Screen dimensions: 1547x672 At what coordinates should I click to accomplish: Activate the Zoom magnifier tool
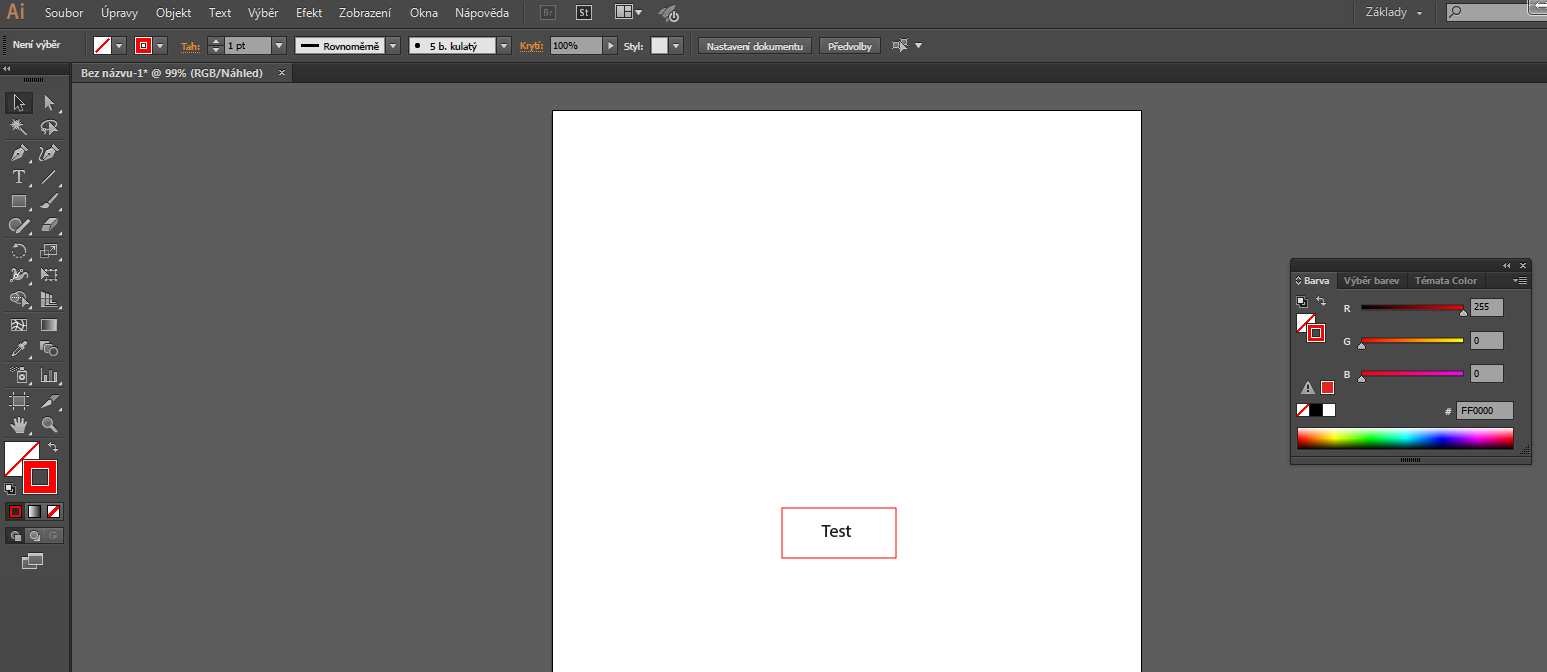49,424
